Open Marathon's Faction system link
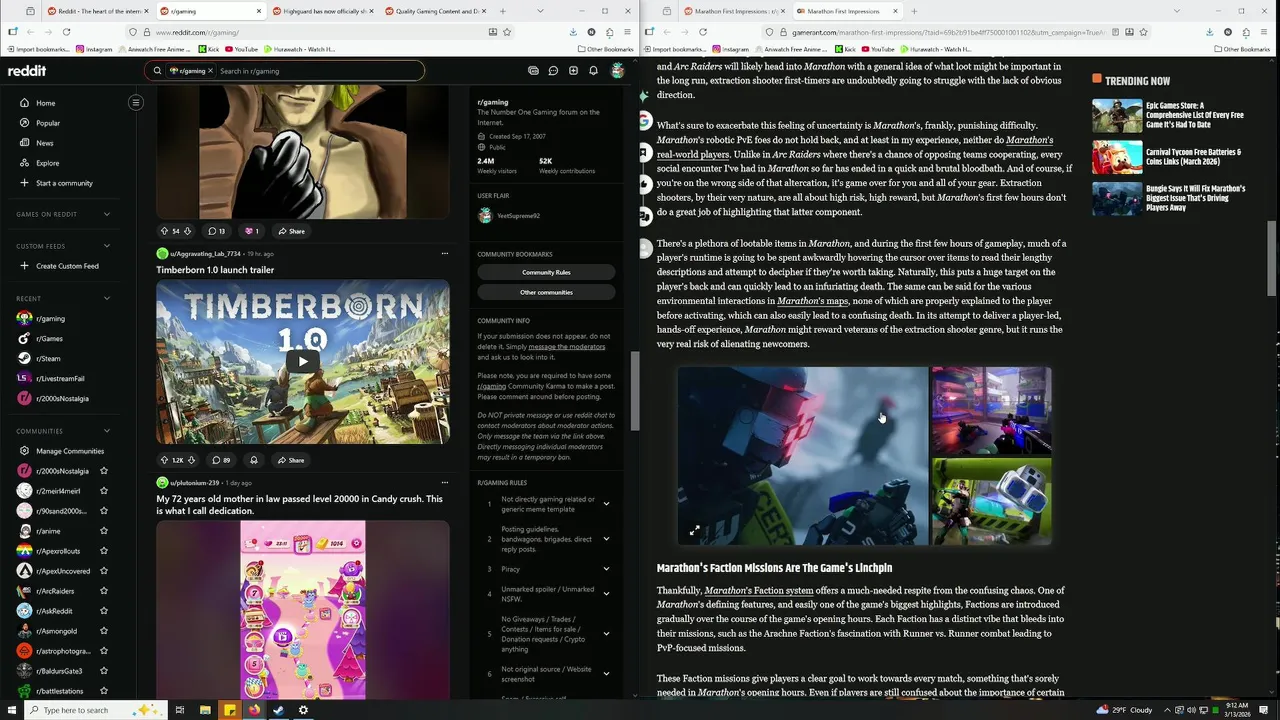1280x720 pixels. pos(759,590)
